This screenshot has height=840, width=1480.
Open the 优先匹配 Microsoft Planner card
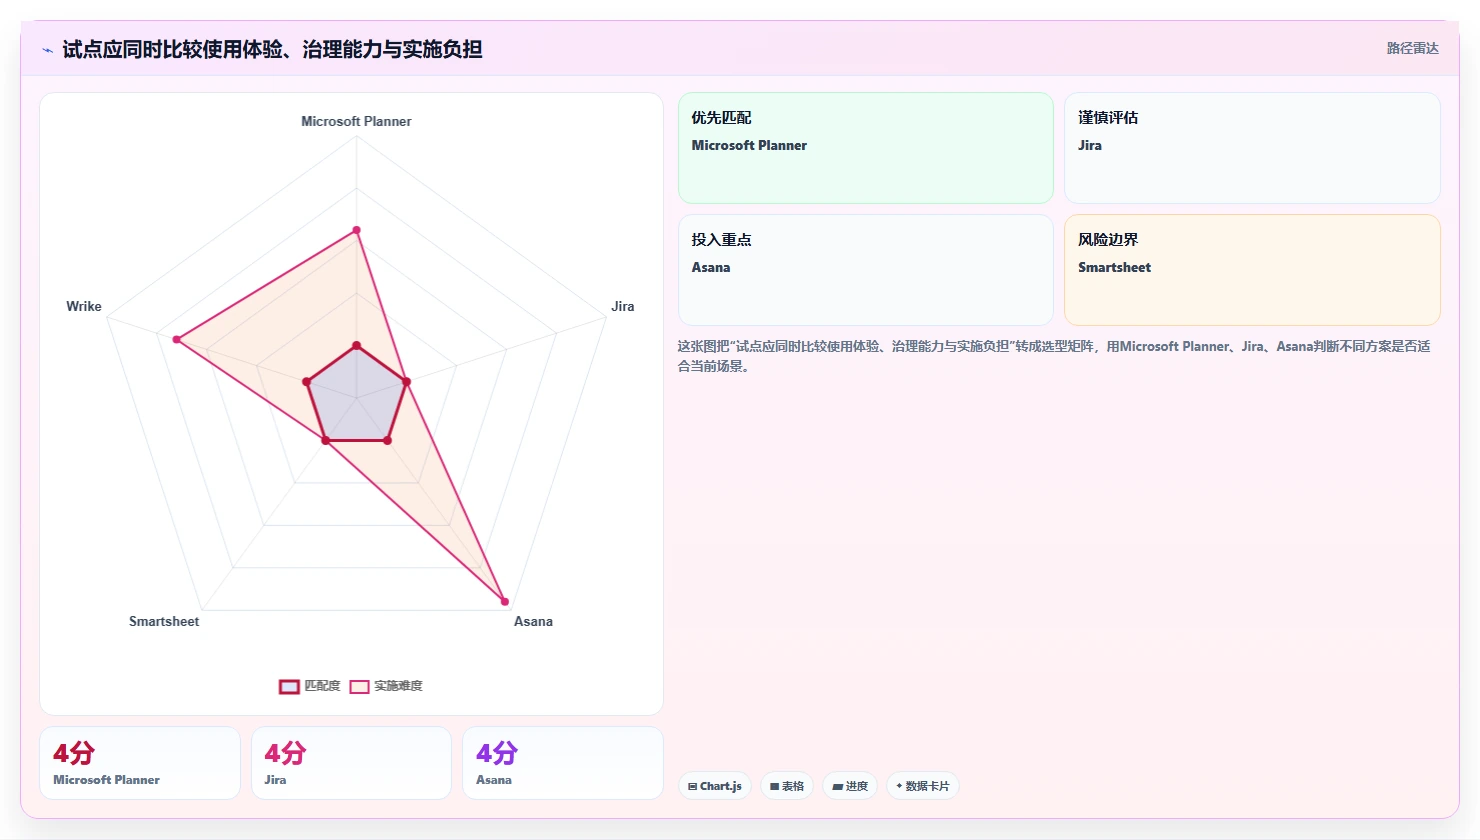(x=866, y=148)
